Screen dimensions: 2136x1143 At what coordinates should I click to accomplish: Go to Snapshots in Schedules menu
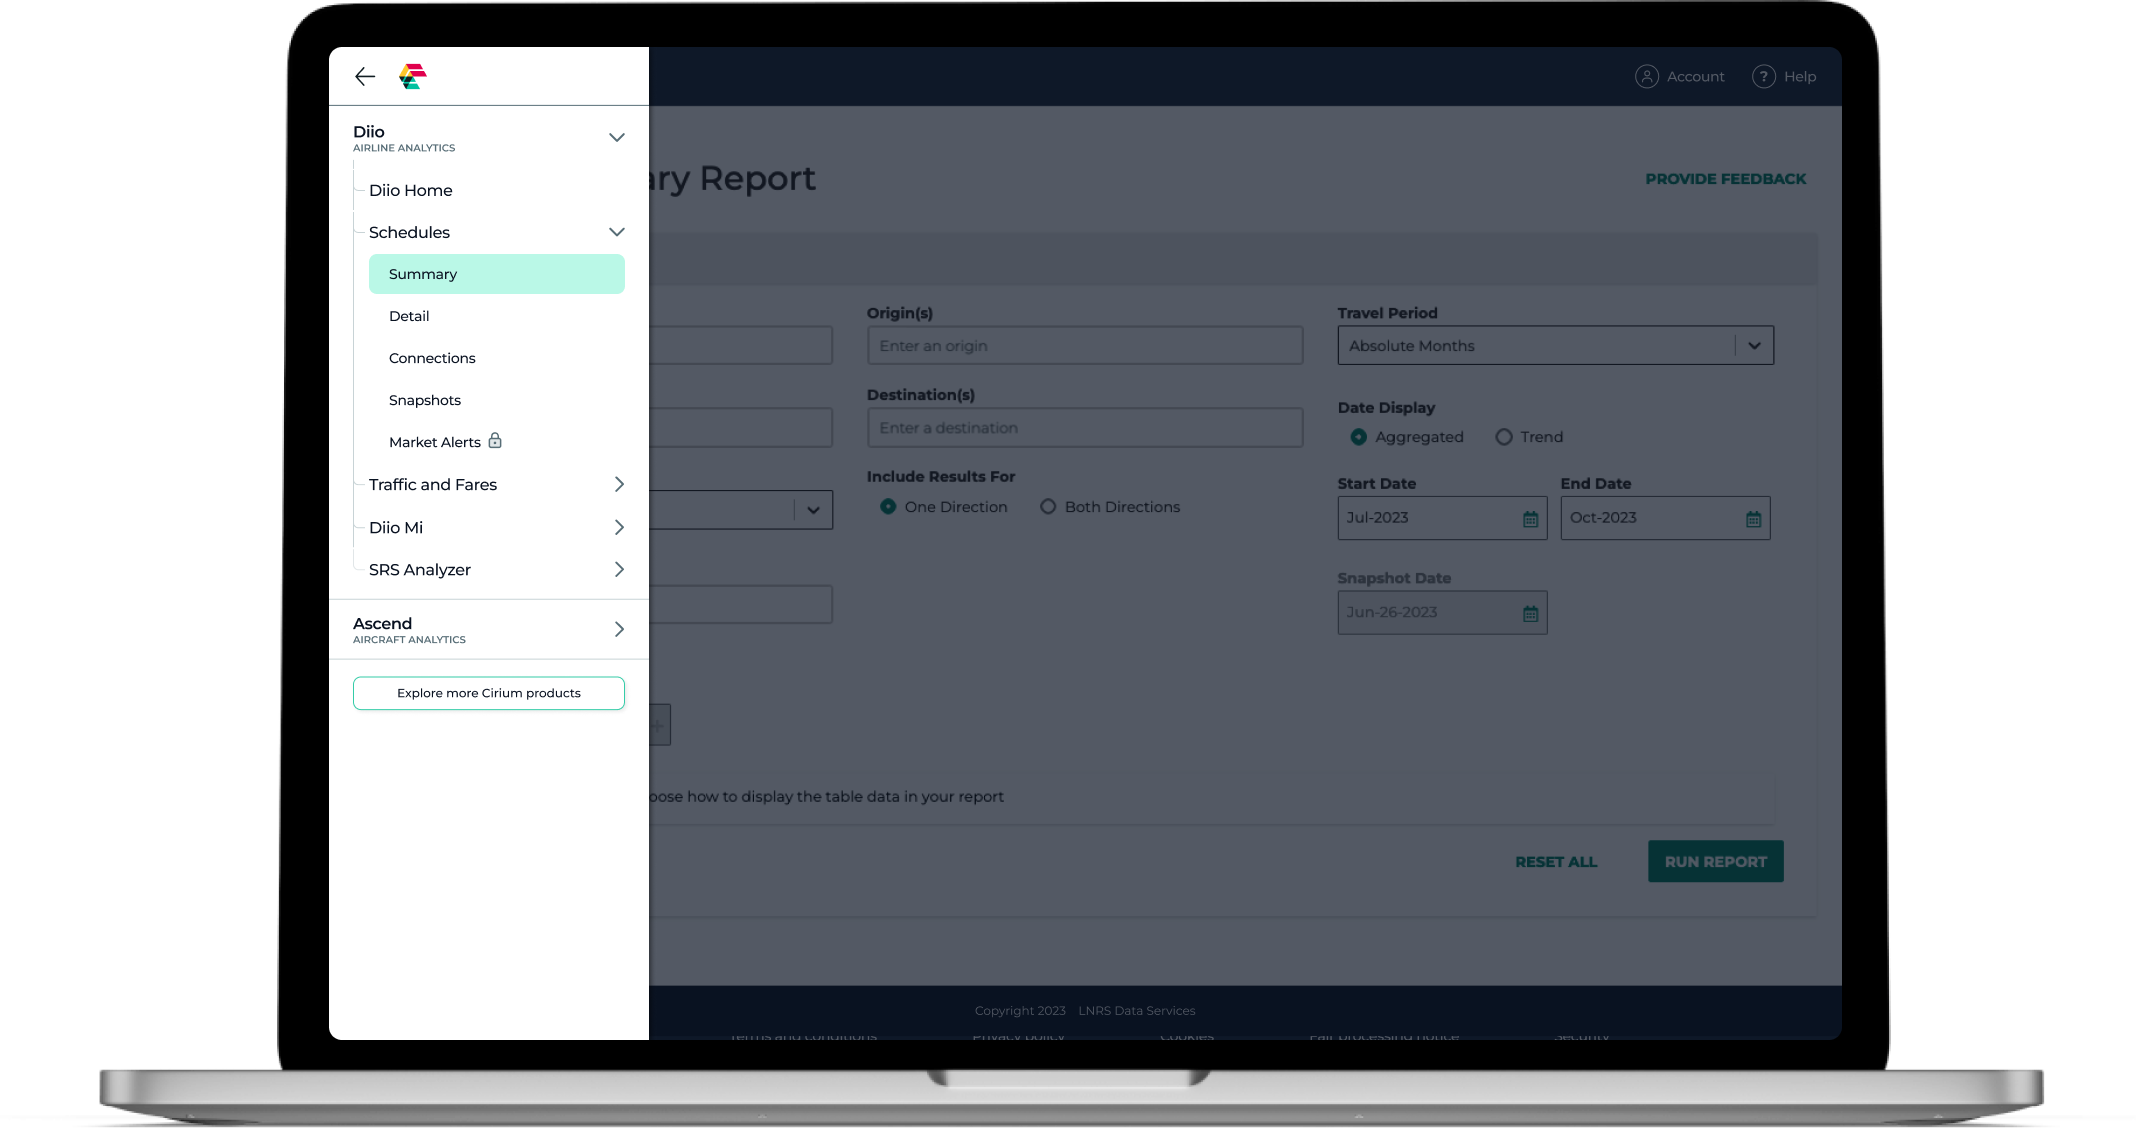(x=425, y=400)
